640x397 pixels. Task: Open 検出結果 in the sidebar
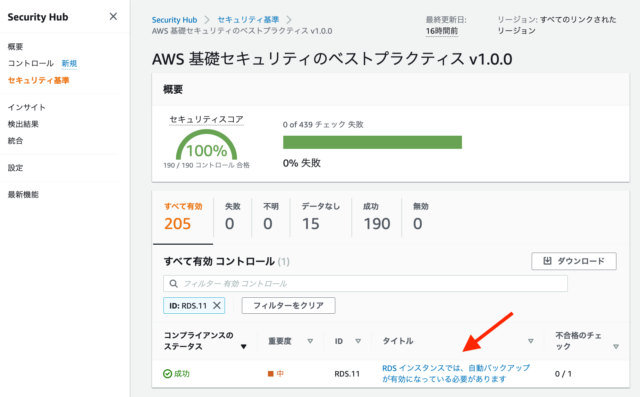tap(23, 124)
